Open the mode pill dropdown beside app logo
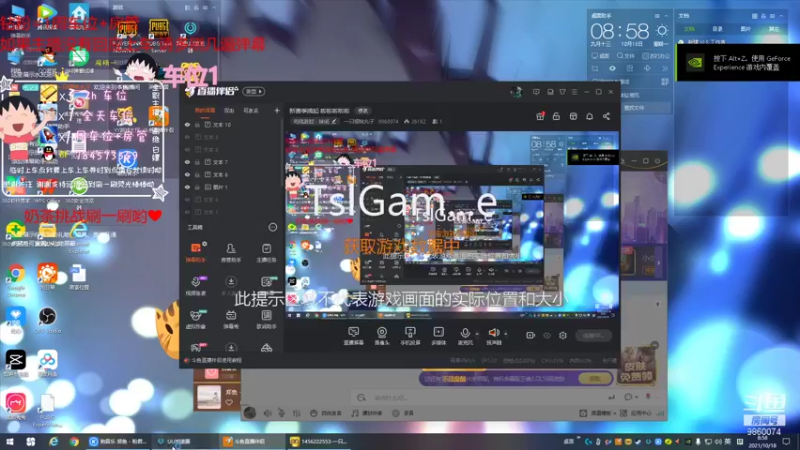800x450 pixels. pyautogui.click(x=254, y=91)
